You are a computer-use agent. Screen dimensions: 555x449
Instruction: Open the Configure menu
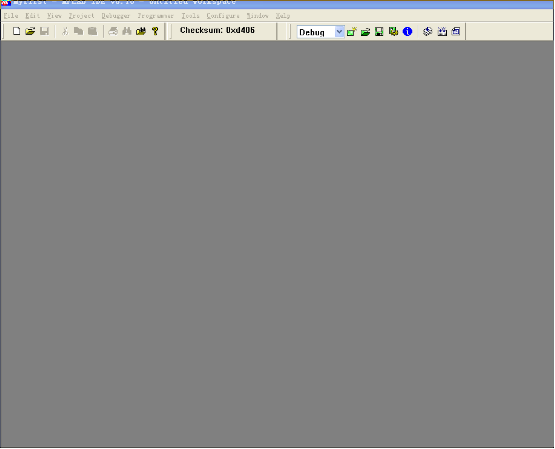pyautogui.click(x=223, y=16)
